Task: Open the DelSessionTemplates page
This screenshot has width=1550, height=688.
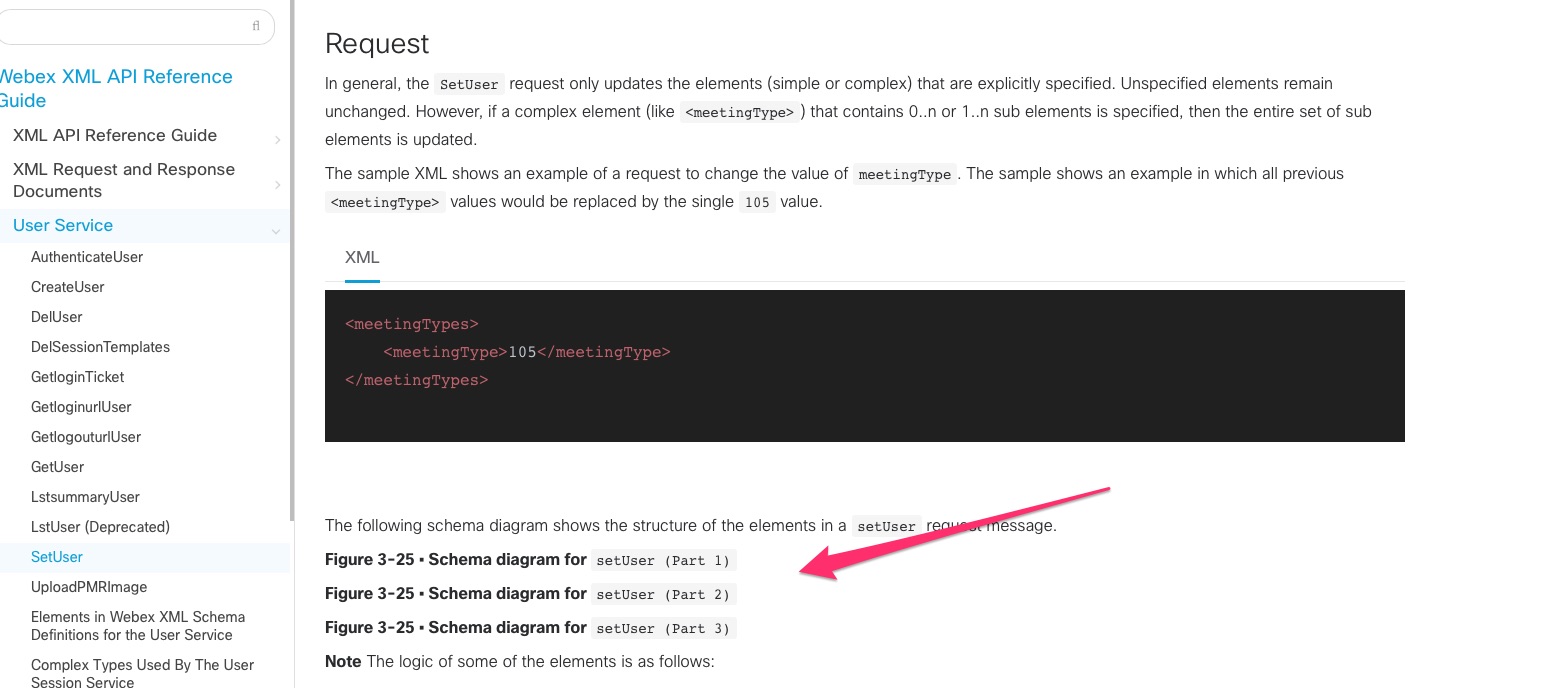Action: (100, 347)
